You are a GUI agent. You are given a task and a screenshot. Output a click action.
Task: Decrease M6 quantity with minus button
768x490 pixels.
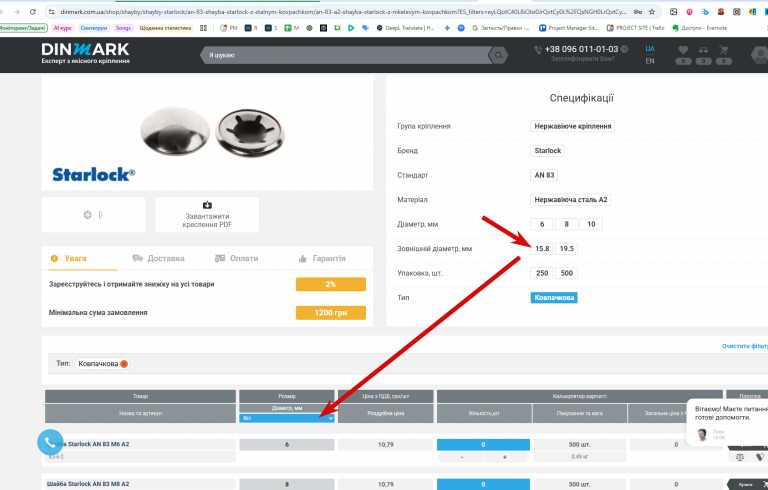pos(461,457)
